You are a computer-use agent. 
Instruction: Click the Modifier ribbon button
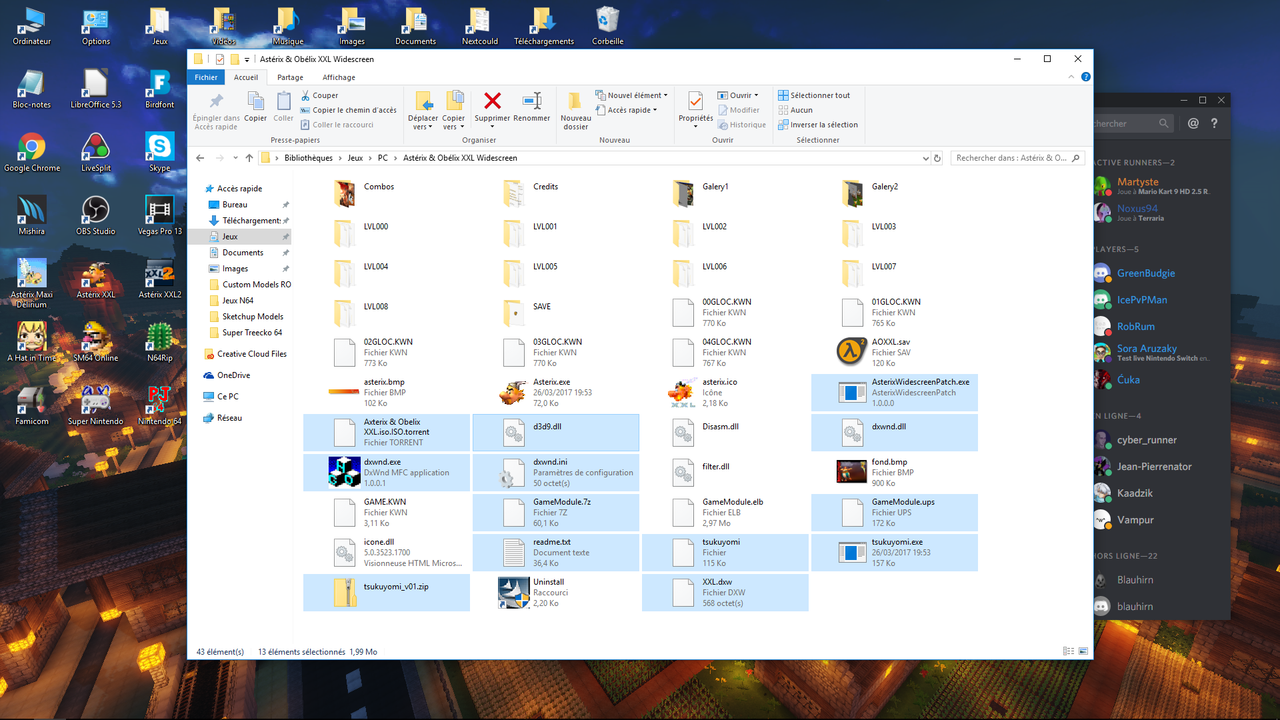(738, 110)
